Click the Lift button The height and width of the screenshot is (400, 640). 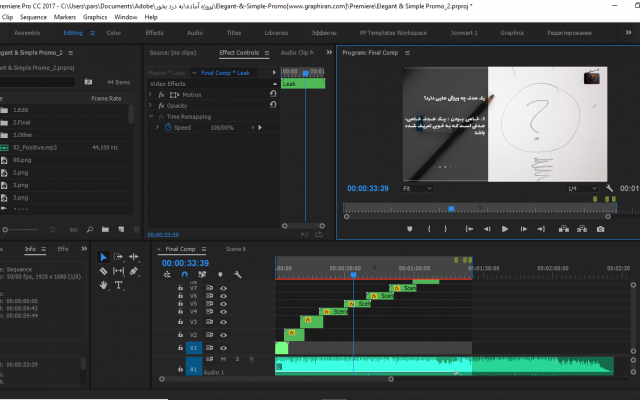[x=564, y=229]
